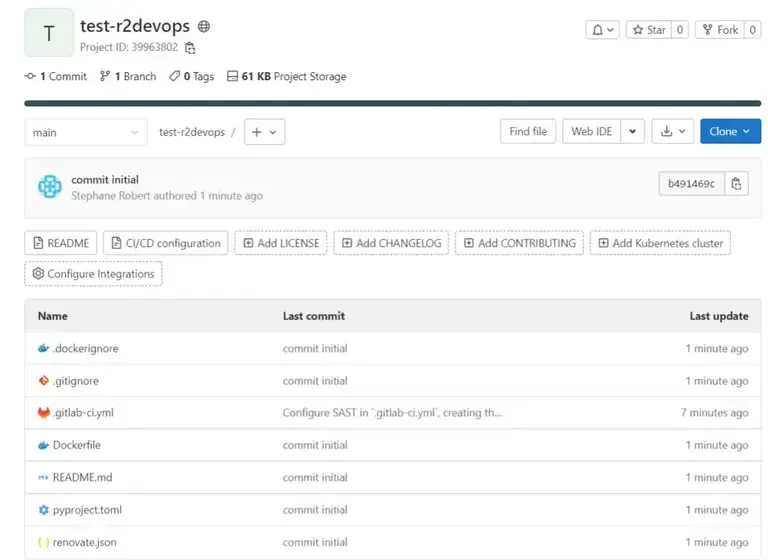This screenshot has width=768, height=560.
Task: Click Add Kubernetes cluster
Action: pos(660,243)
